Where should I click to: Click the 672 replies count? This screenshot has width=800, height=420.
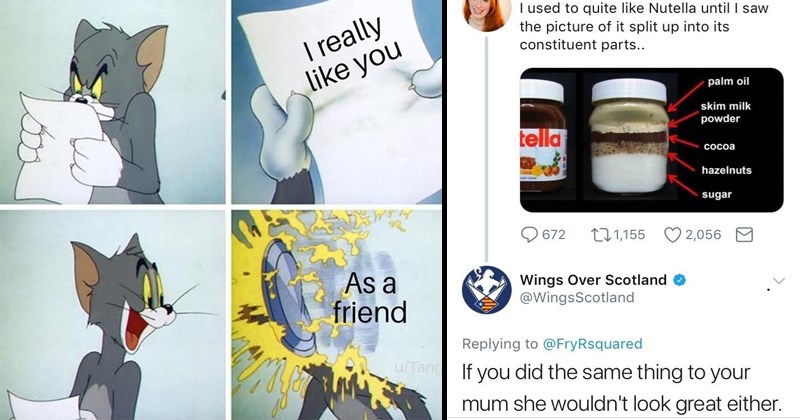click(554, 235)
